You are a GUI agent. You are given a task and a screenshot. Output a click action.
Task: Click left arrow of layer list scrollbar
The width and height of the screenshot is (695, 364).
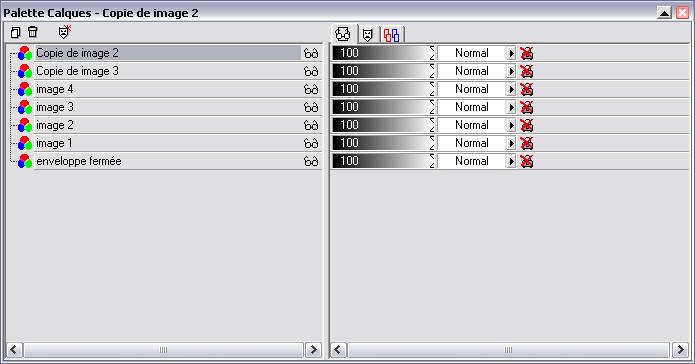(14, 350)
